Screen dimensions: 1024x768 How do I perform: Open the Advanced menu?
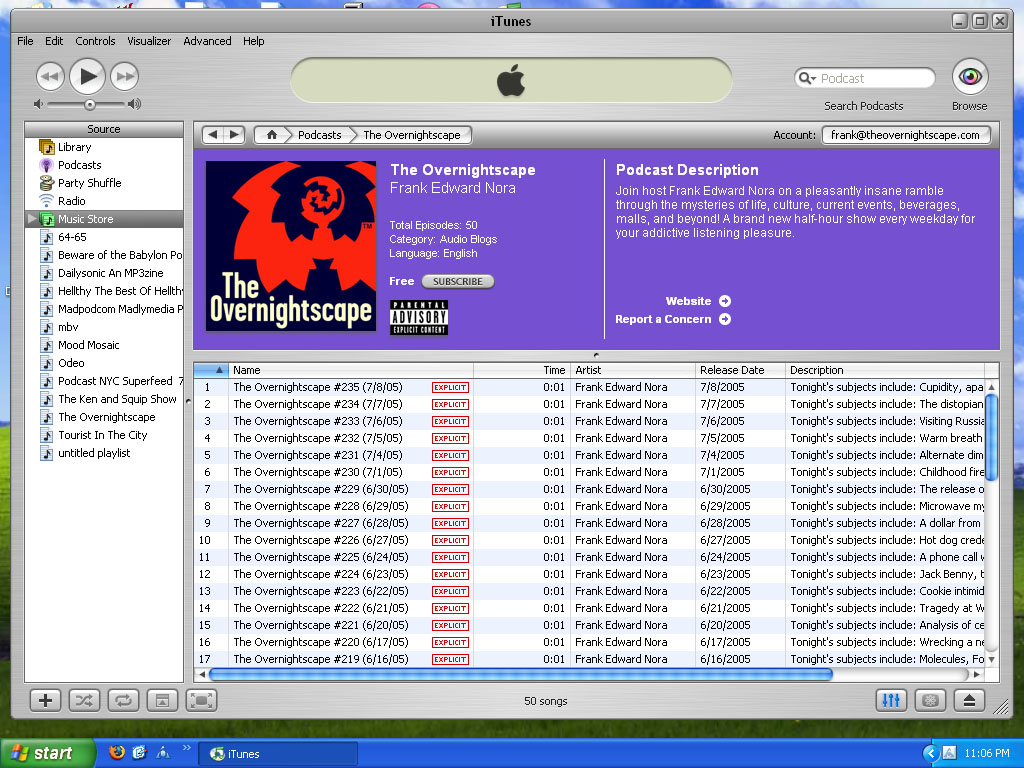[x=207, y=41]
